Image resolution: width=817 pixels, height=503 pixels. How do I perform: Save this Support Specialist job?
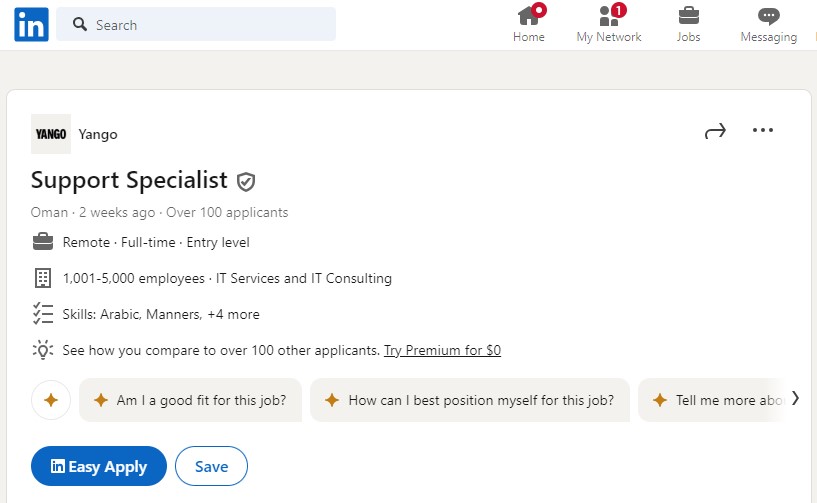212,466
